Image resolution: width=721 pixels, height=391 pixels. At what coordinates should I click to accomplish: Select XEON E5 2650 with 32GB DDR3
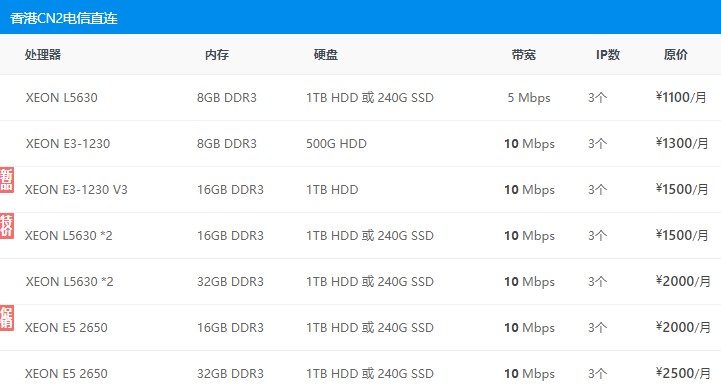(360, 371)
